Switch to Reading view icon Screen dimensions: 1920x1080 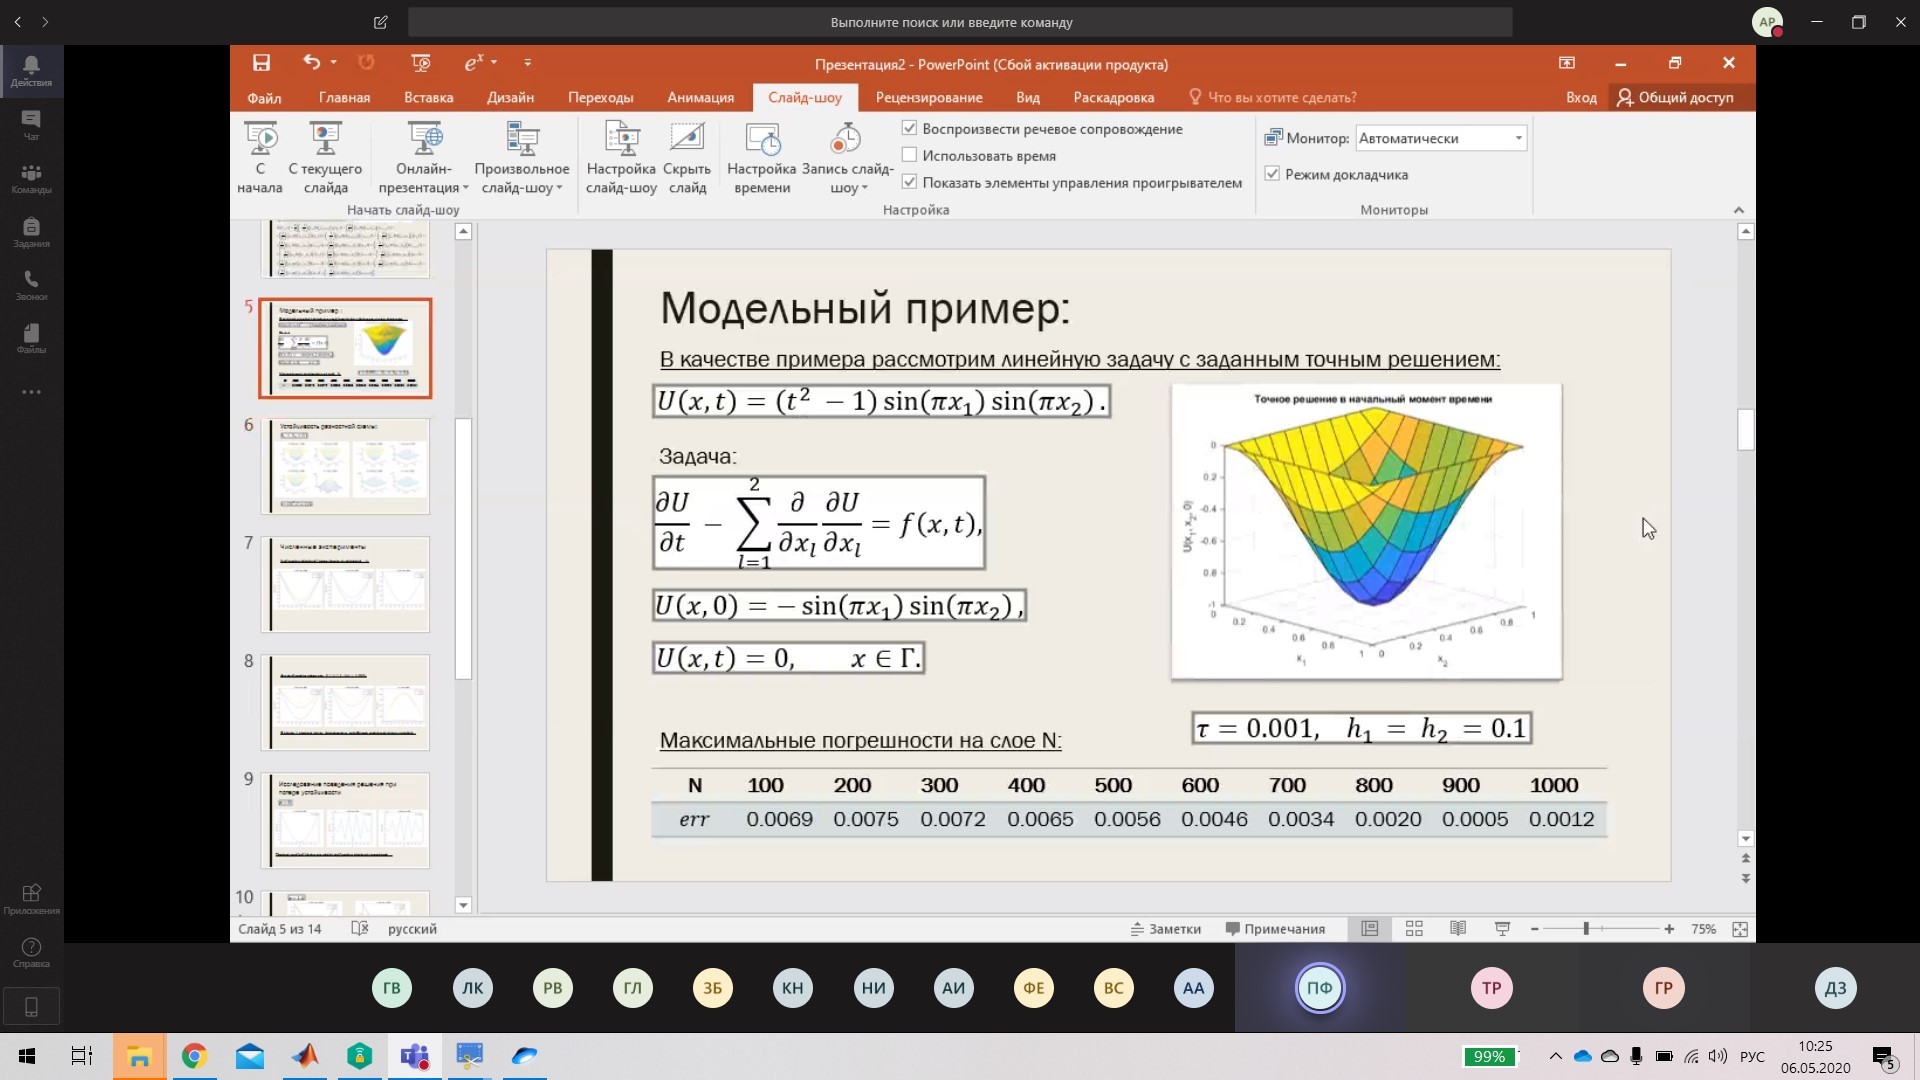tap(1458, 929)
